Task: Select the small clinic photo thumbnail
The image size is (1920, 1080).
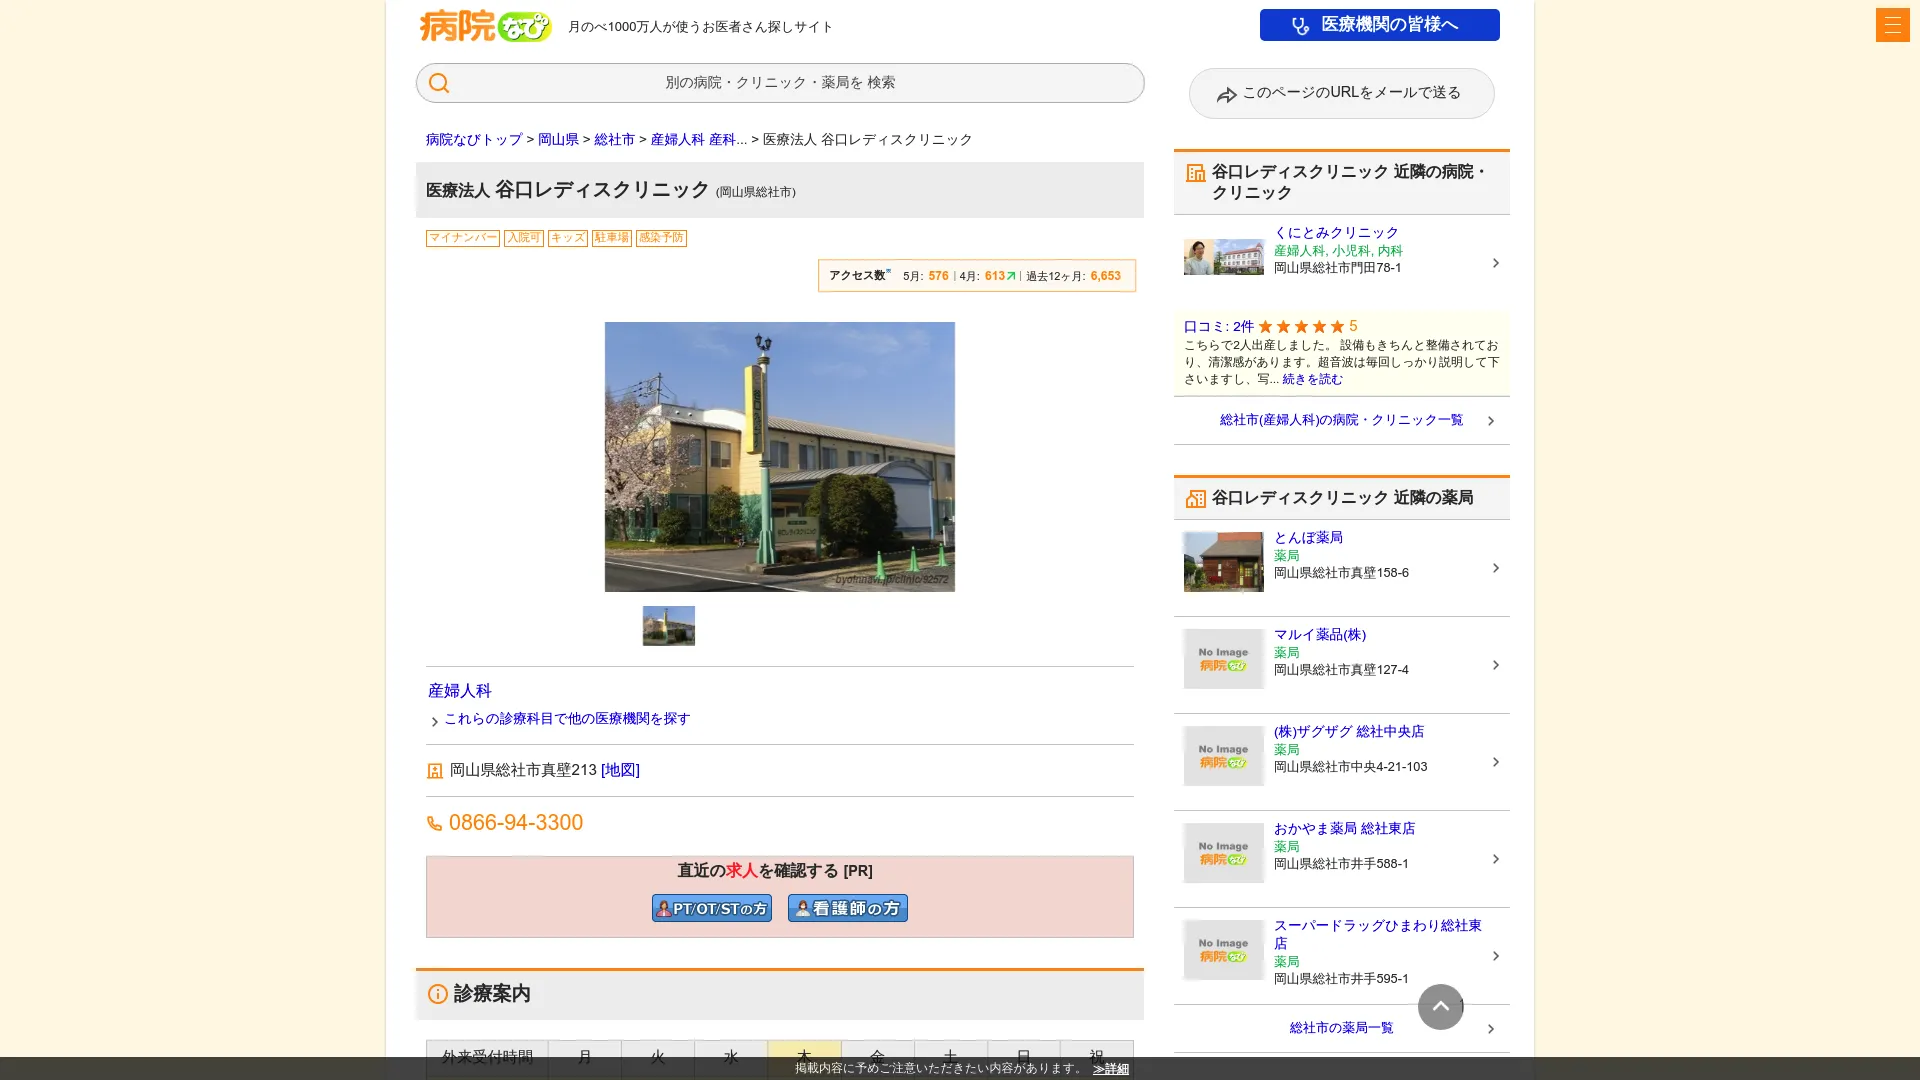Action: pos(668,626)
